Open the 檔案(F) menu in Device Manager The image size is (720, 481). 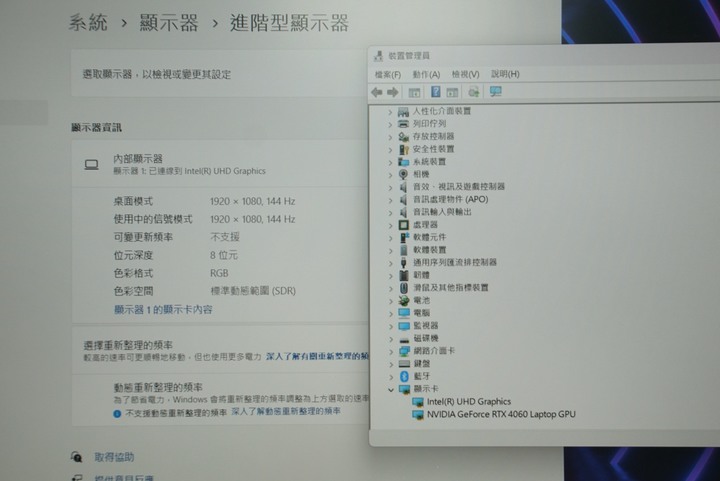[x=388, y=74]
